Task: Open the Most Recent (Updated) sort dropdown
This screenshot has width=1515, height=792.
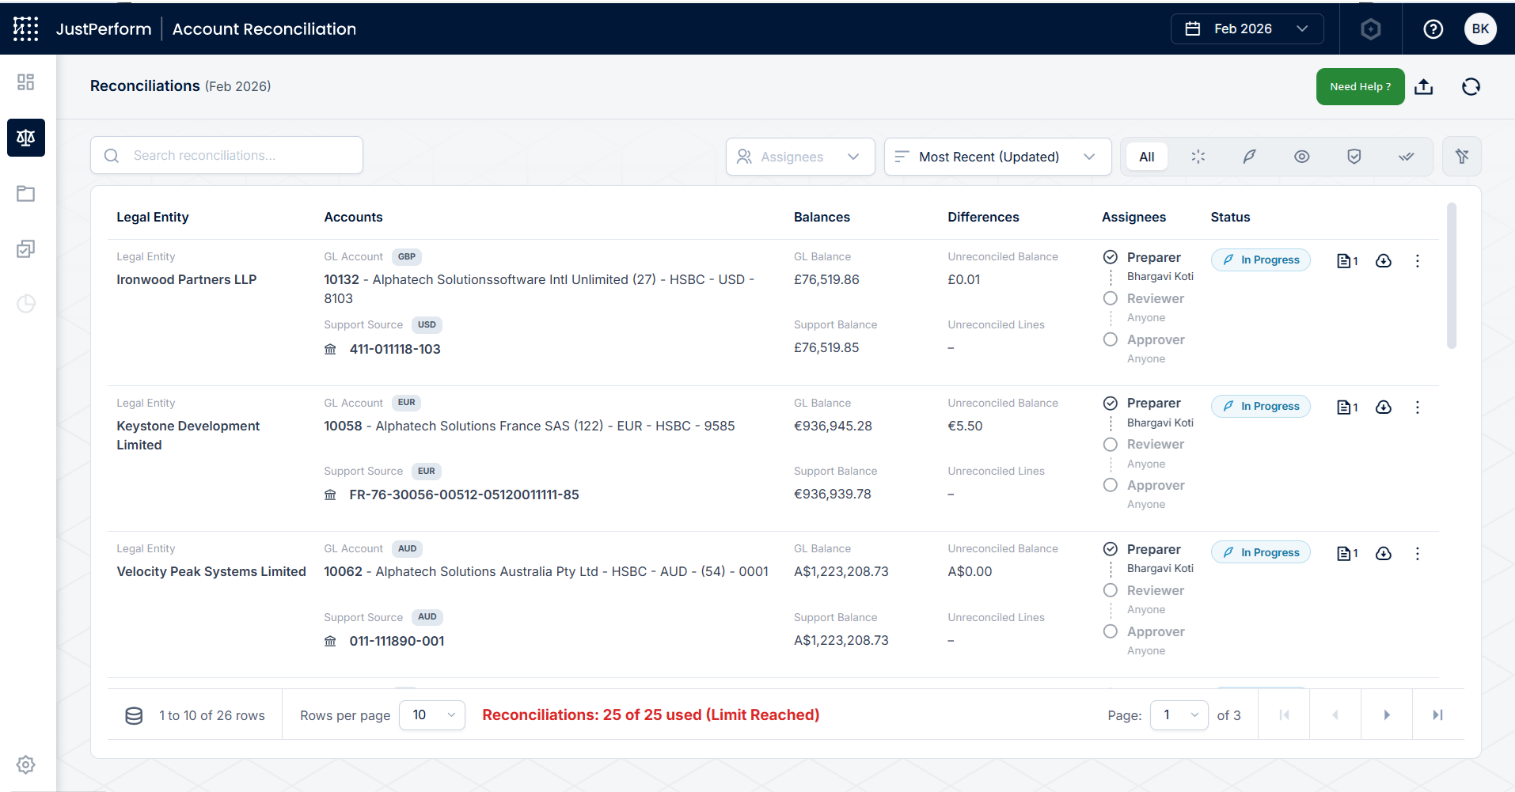Action: tap(997, 157)
